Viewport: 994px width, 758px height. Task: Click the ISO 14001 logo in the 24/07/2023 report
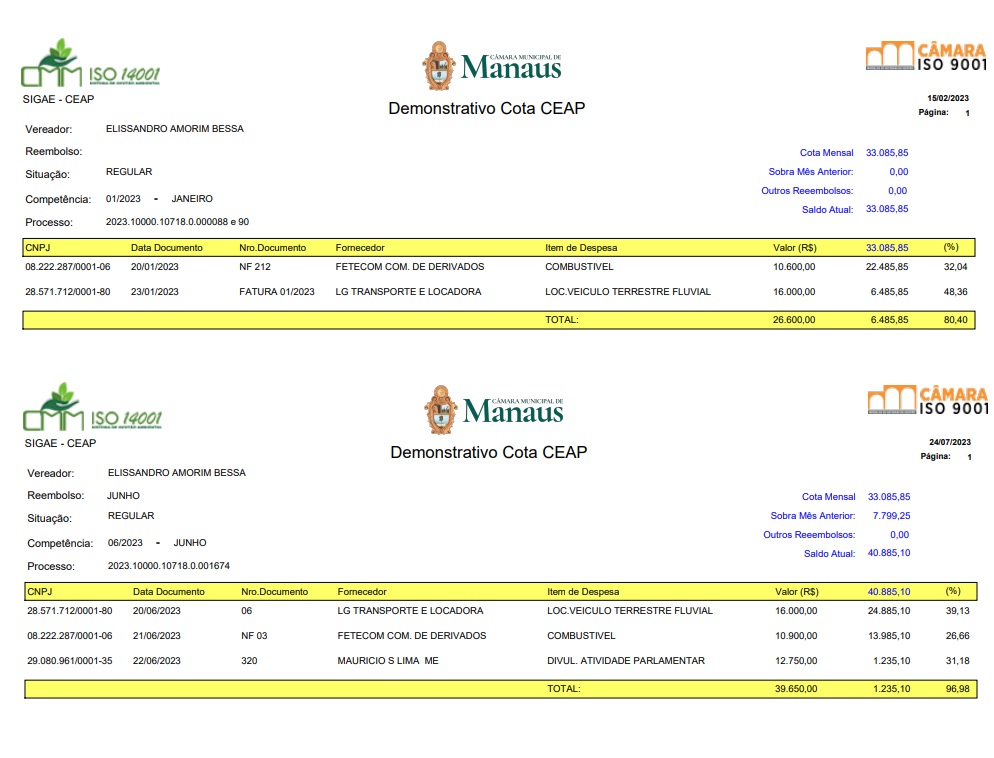tap(93, 407)
